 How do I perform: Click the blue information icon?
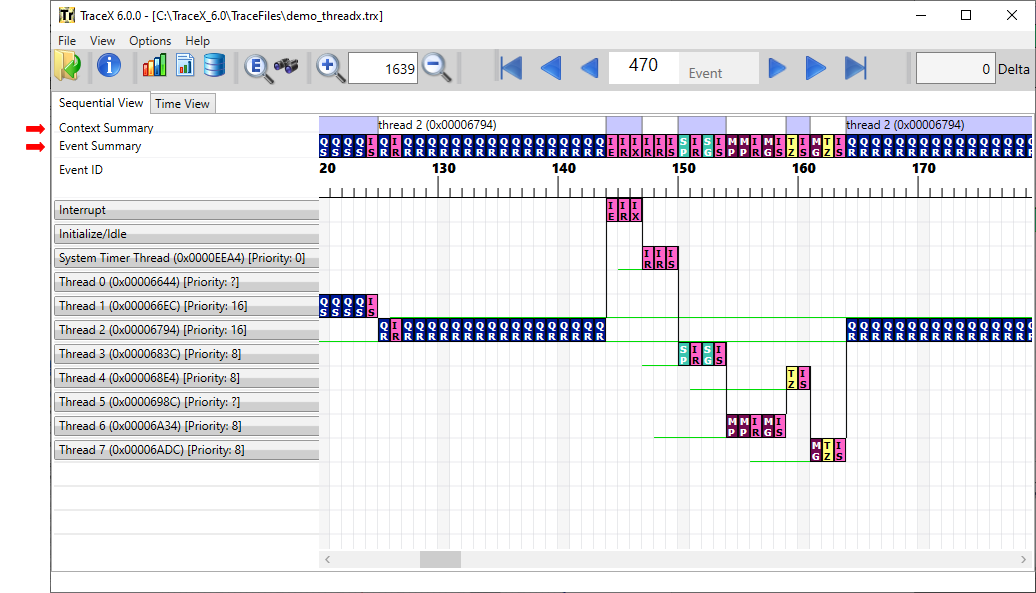[108, 66]
